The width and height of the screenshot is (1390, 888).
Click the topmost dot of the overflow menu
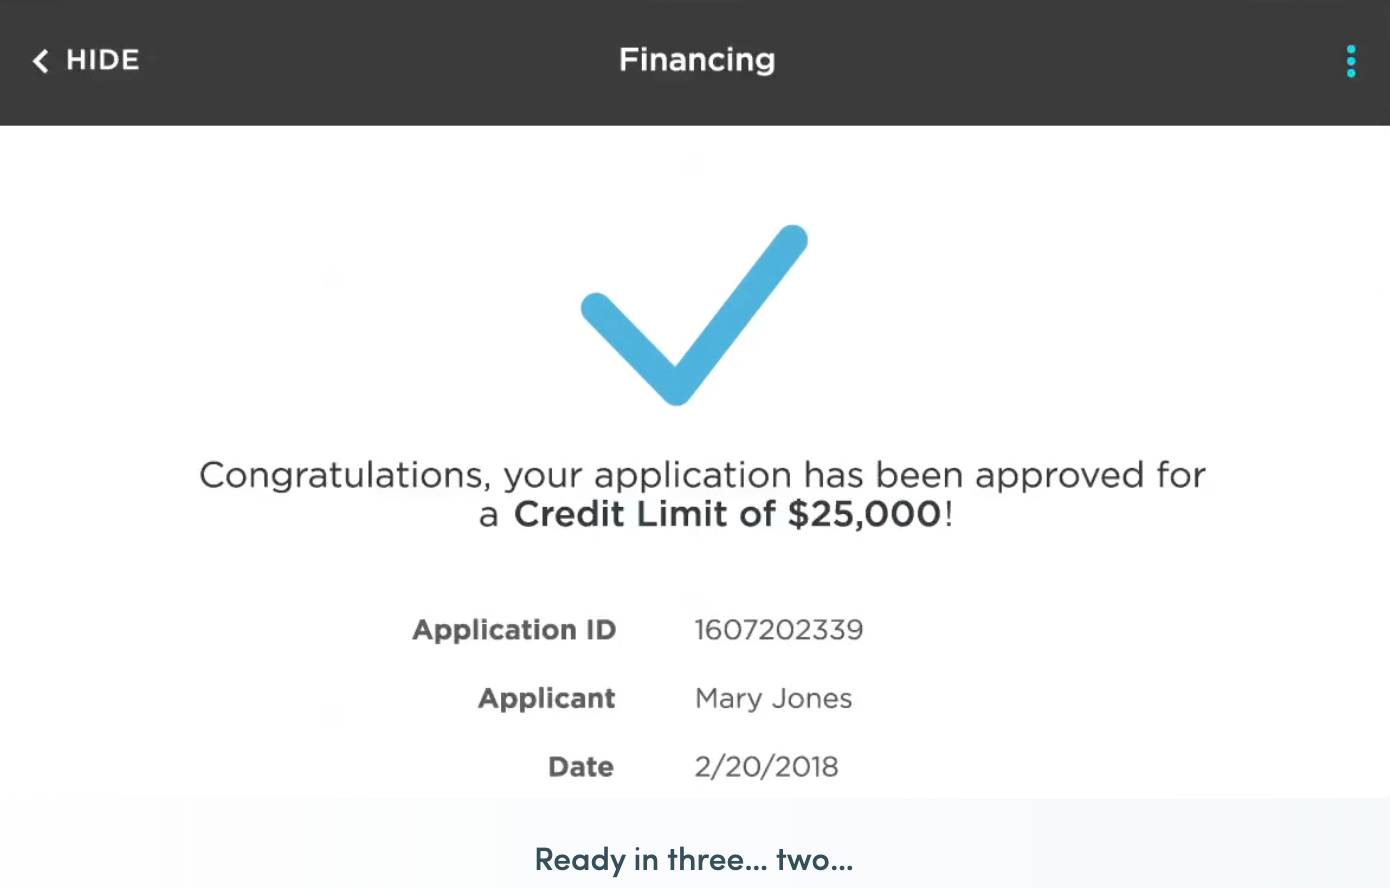coord(1351,50)
